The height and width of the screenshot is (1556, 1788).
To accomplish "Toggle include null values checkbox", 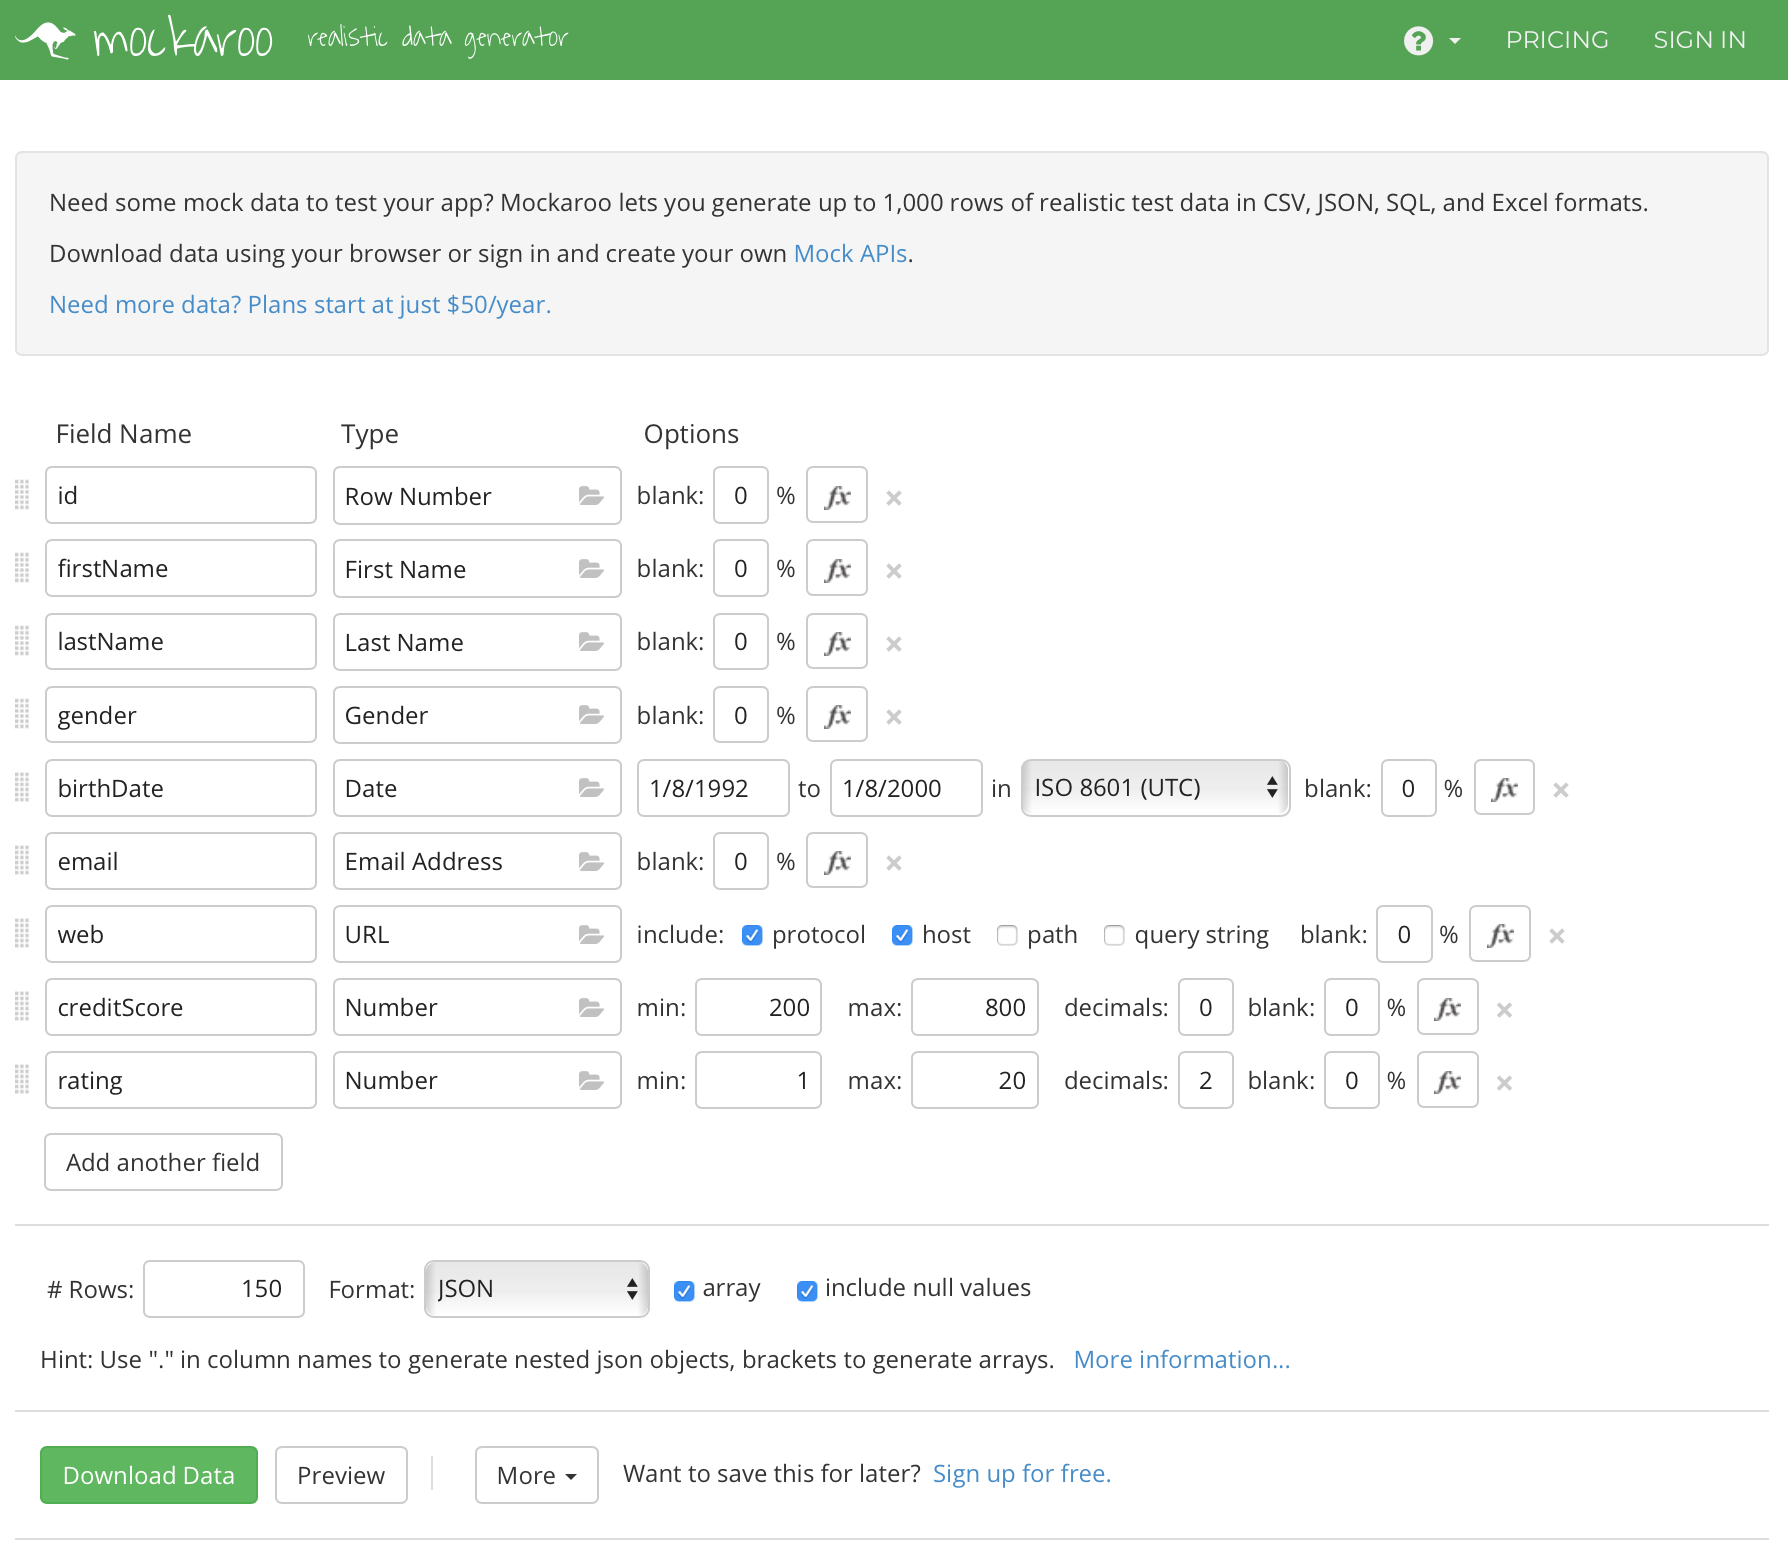I will tap(807, 1290).
